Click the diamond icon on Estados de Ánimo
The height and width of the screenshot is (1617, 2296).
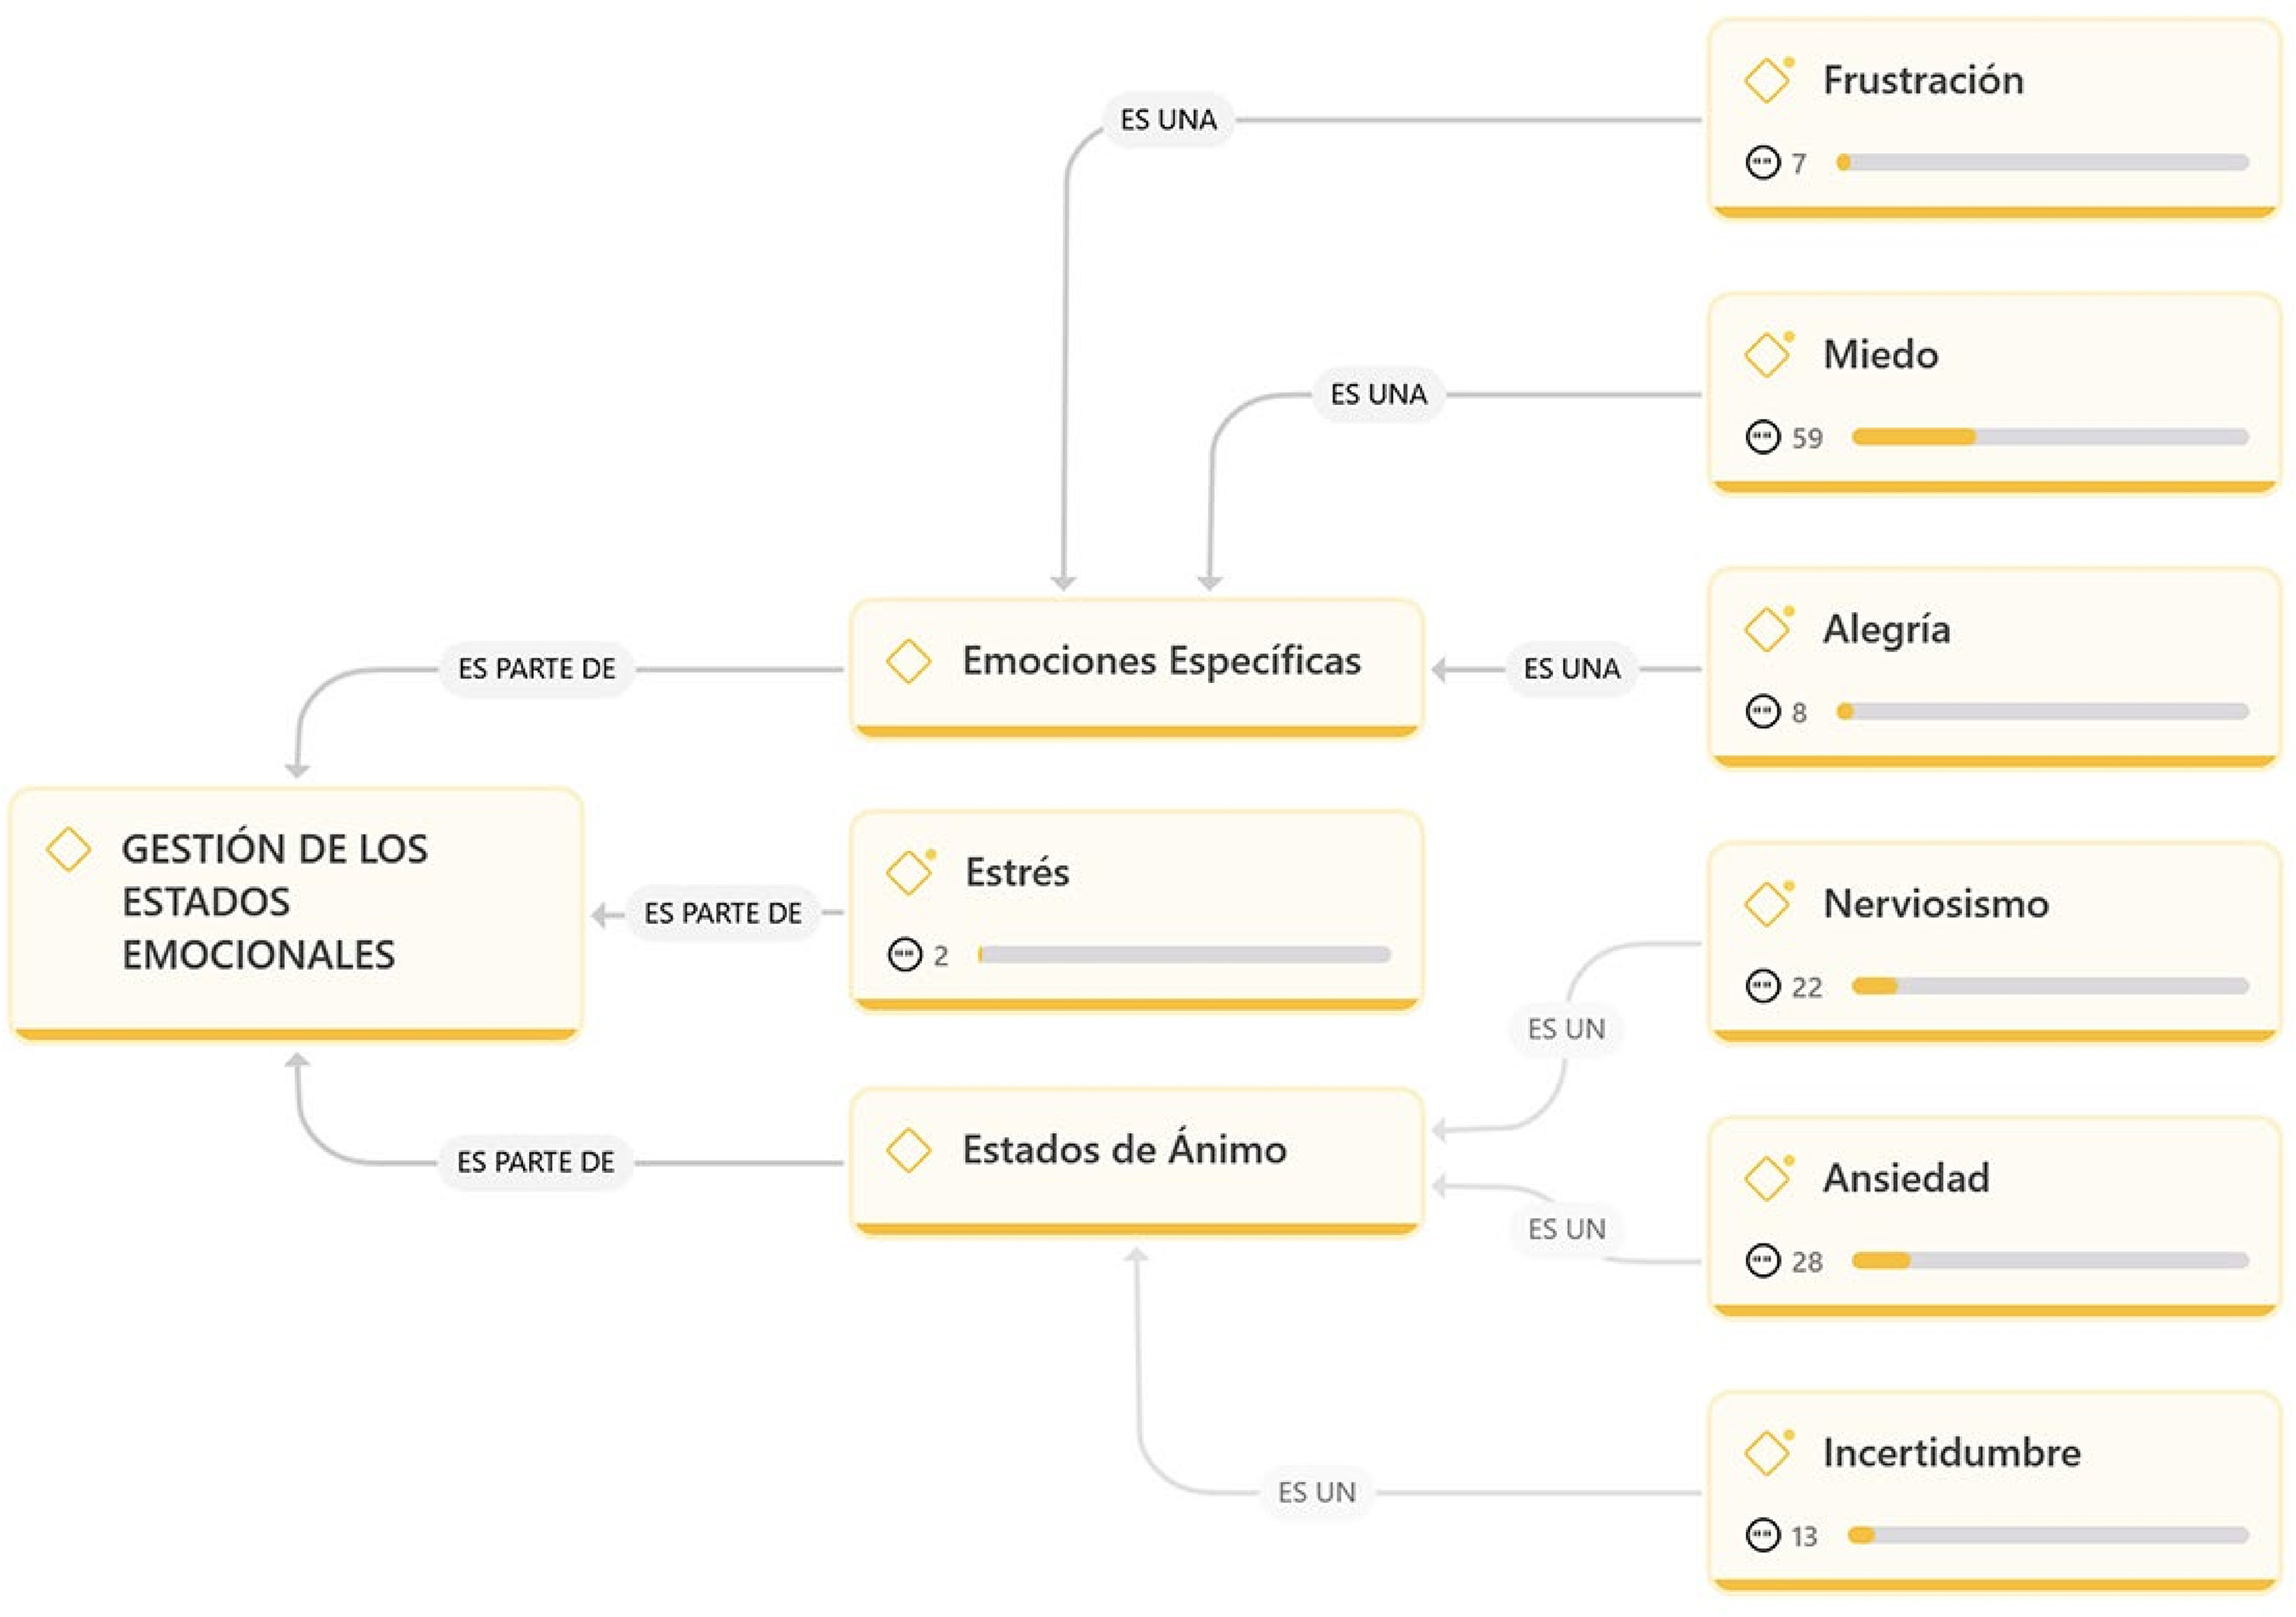(x=908, y=1150)
